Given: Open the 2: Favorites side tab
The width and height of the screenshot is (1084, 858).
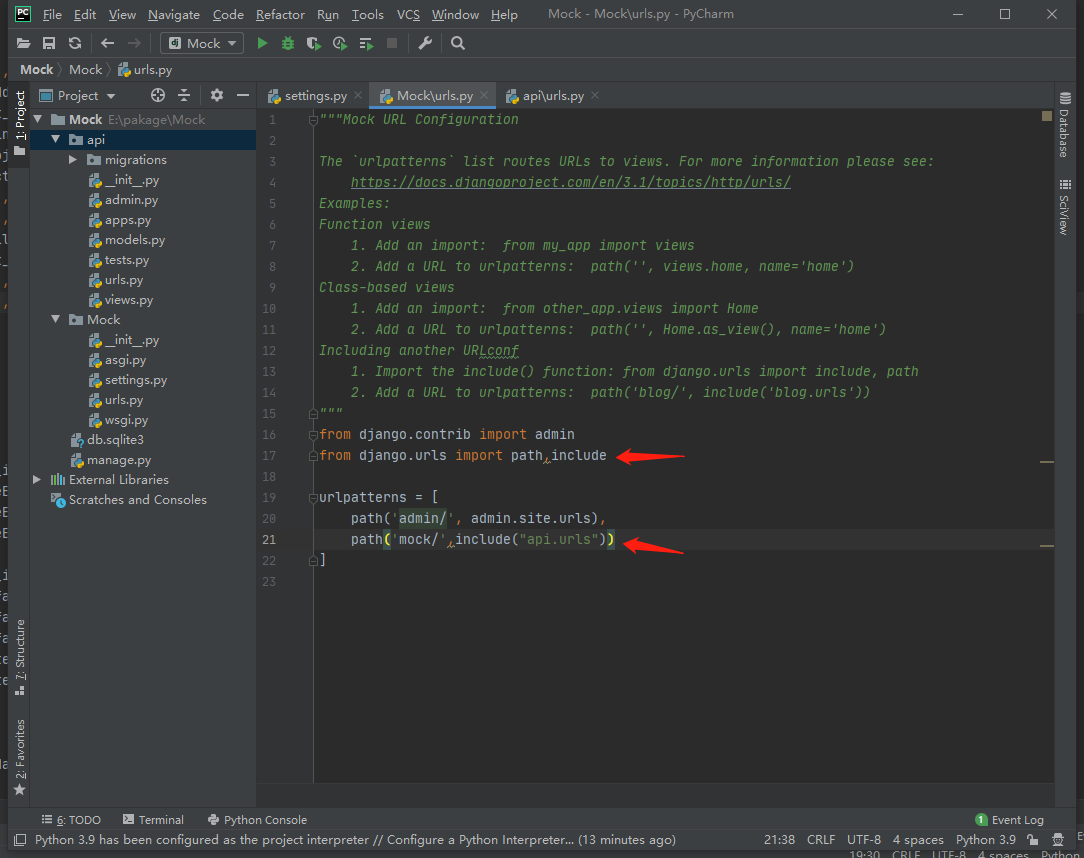Looking at the screenshot, I should [x=20, y=757].
